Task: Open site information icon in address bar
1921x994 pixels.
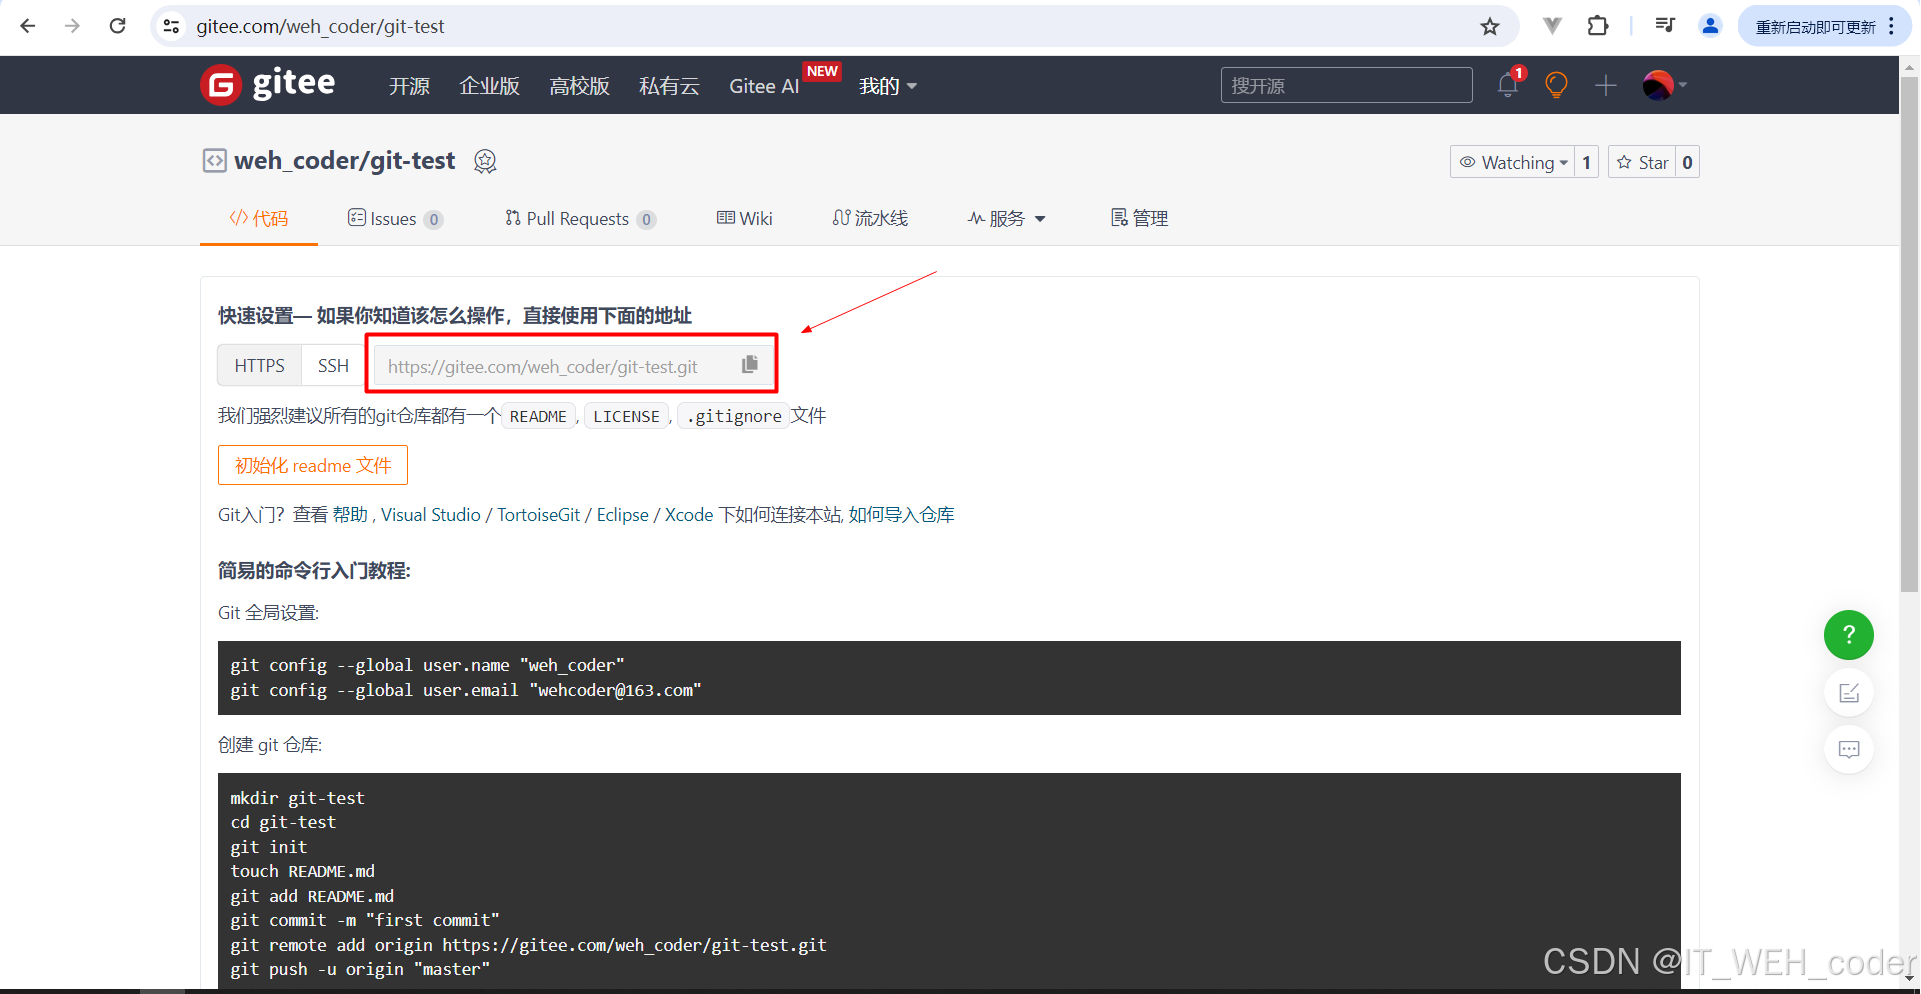Action: click(x=172, y=26)
